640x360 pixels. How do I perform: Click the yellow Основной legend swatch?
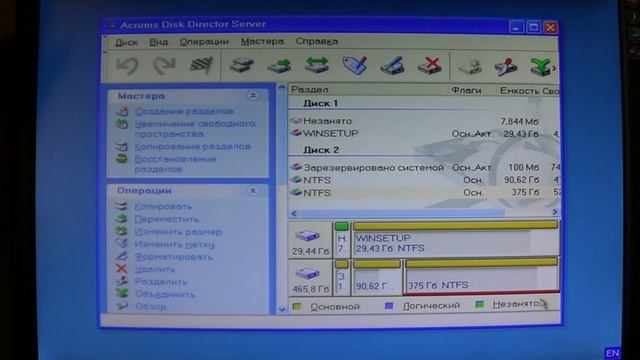(297, 307)
